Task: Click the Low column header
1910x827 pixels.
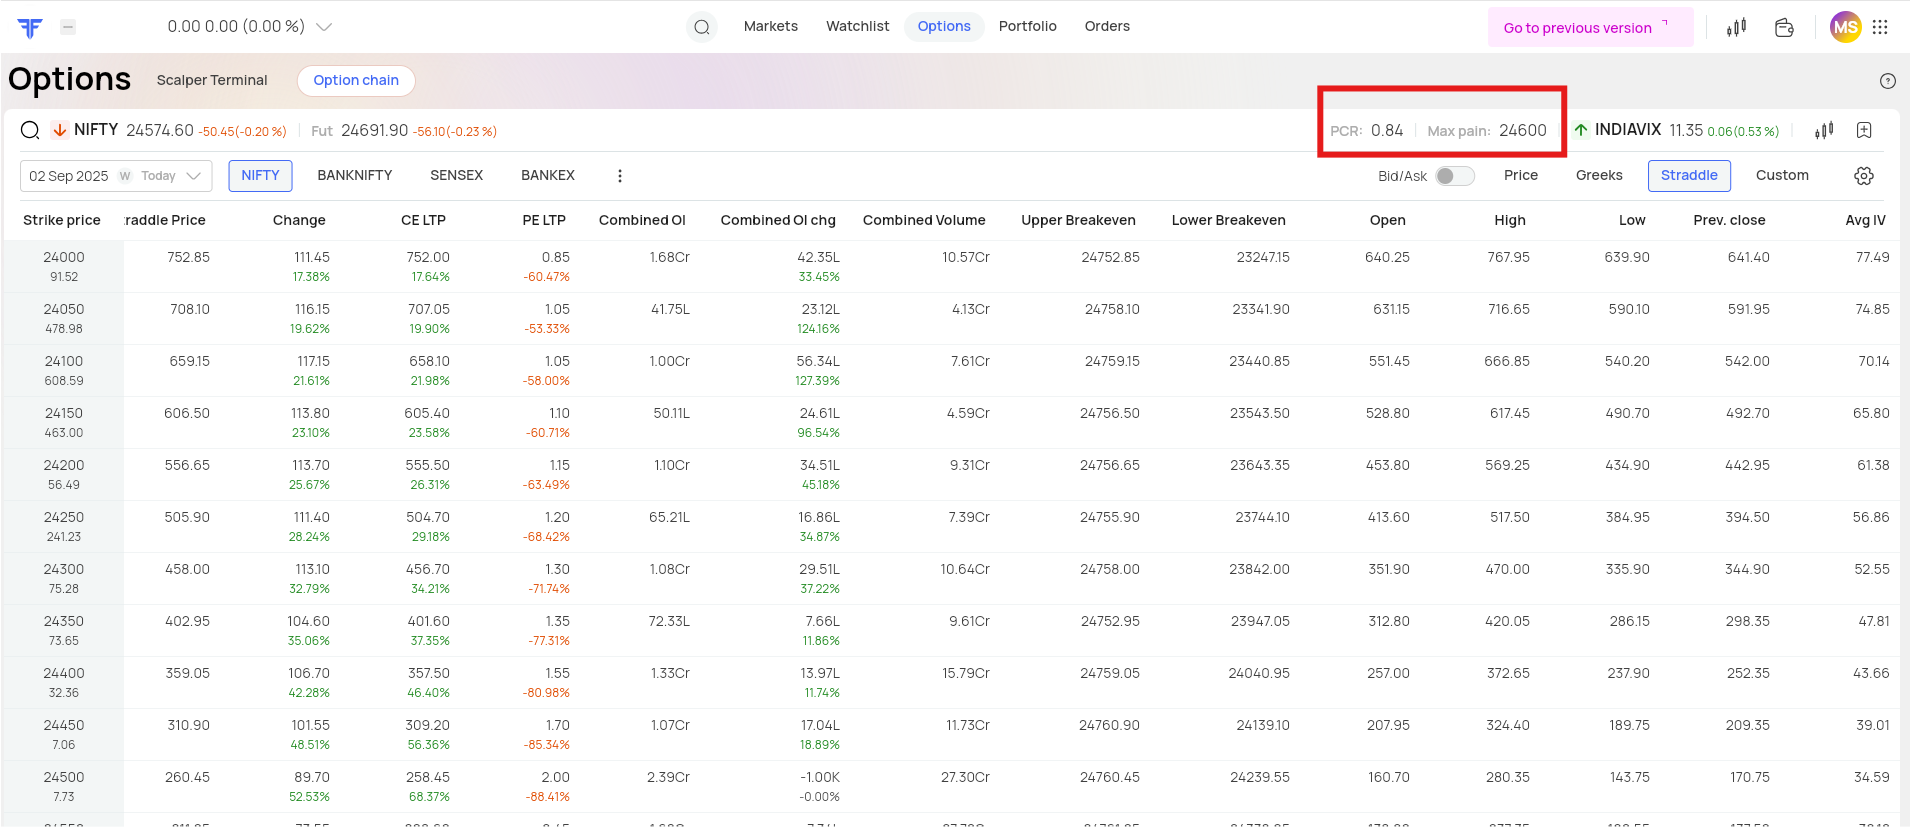Action: pyautogui.click(x=1632, y=220)
